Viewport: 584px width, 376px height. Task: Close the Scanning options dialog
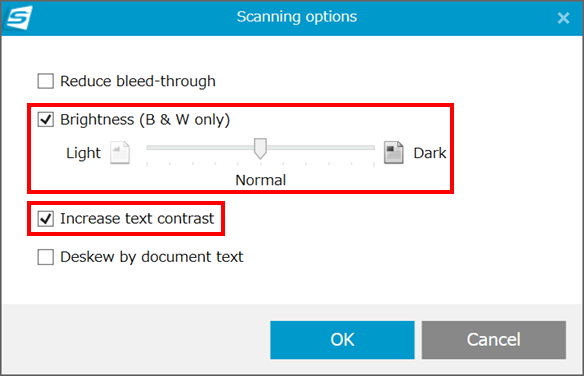563,17
